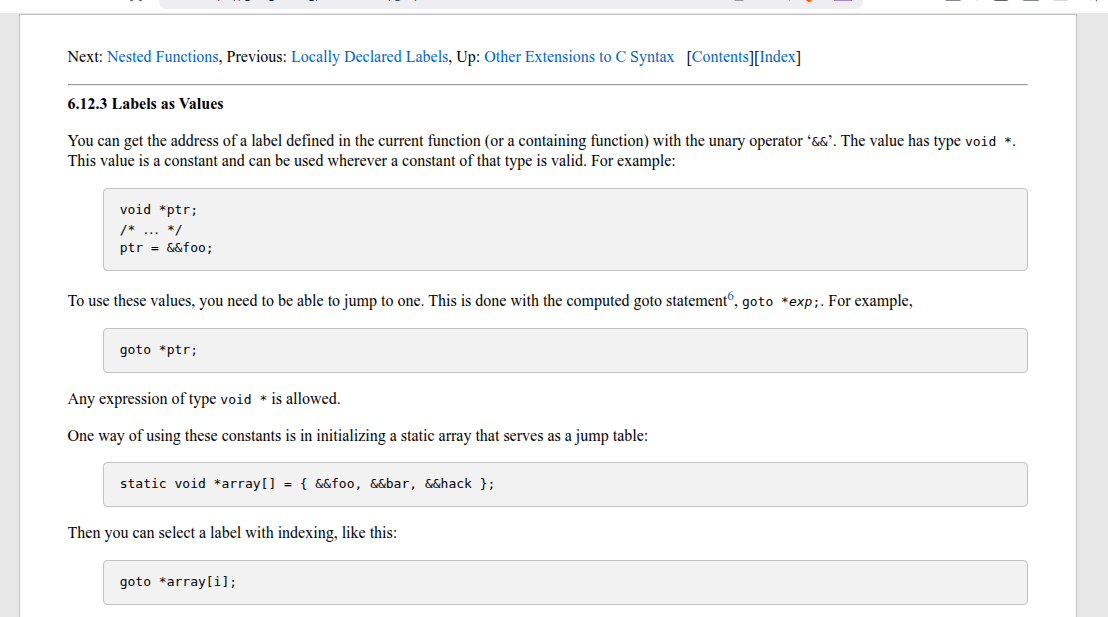The image size is (1108, 617).
Task: Open Other Extensions to C Syntax link
Action: tap(579, 57)
